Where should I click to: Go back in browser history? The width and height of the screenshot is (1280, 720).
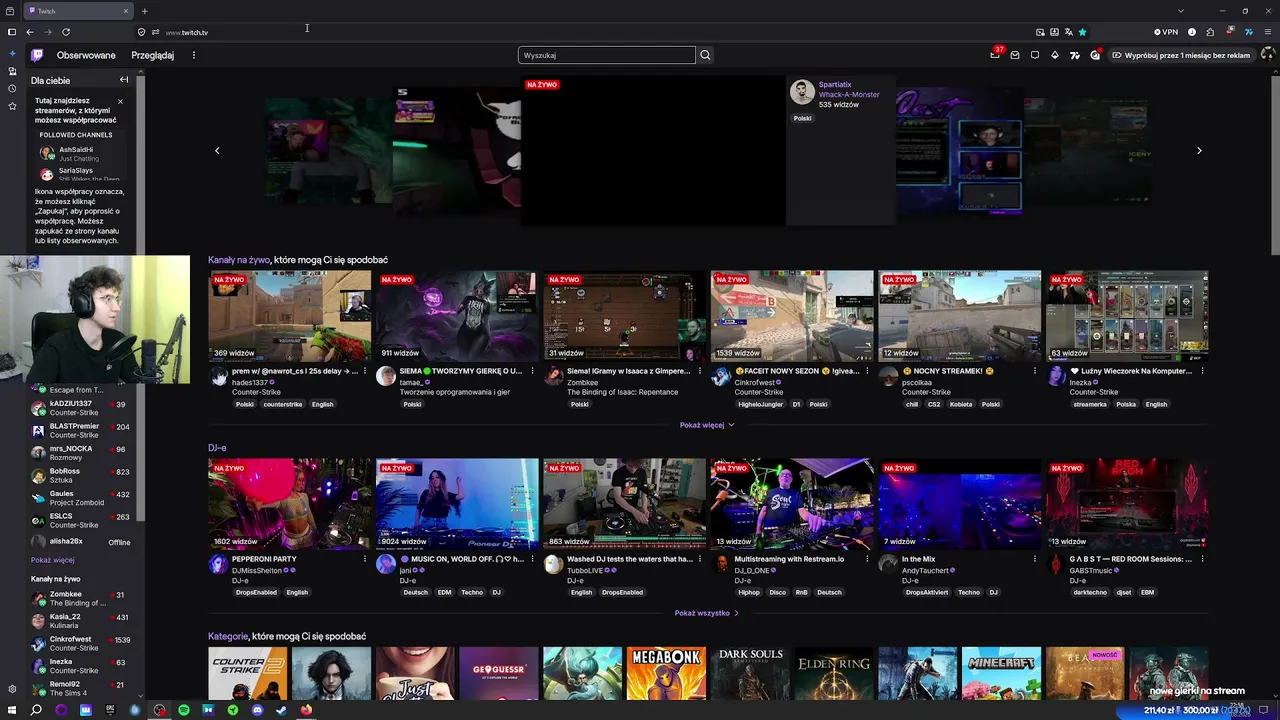[x=30, y=32]
